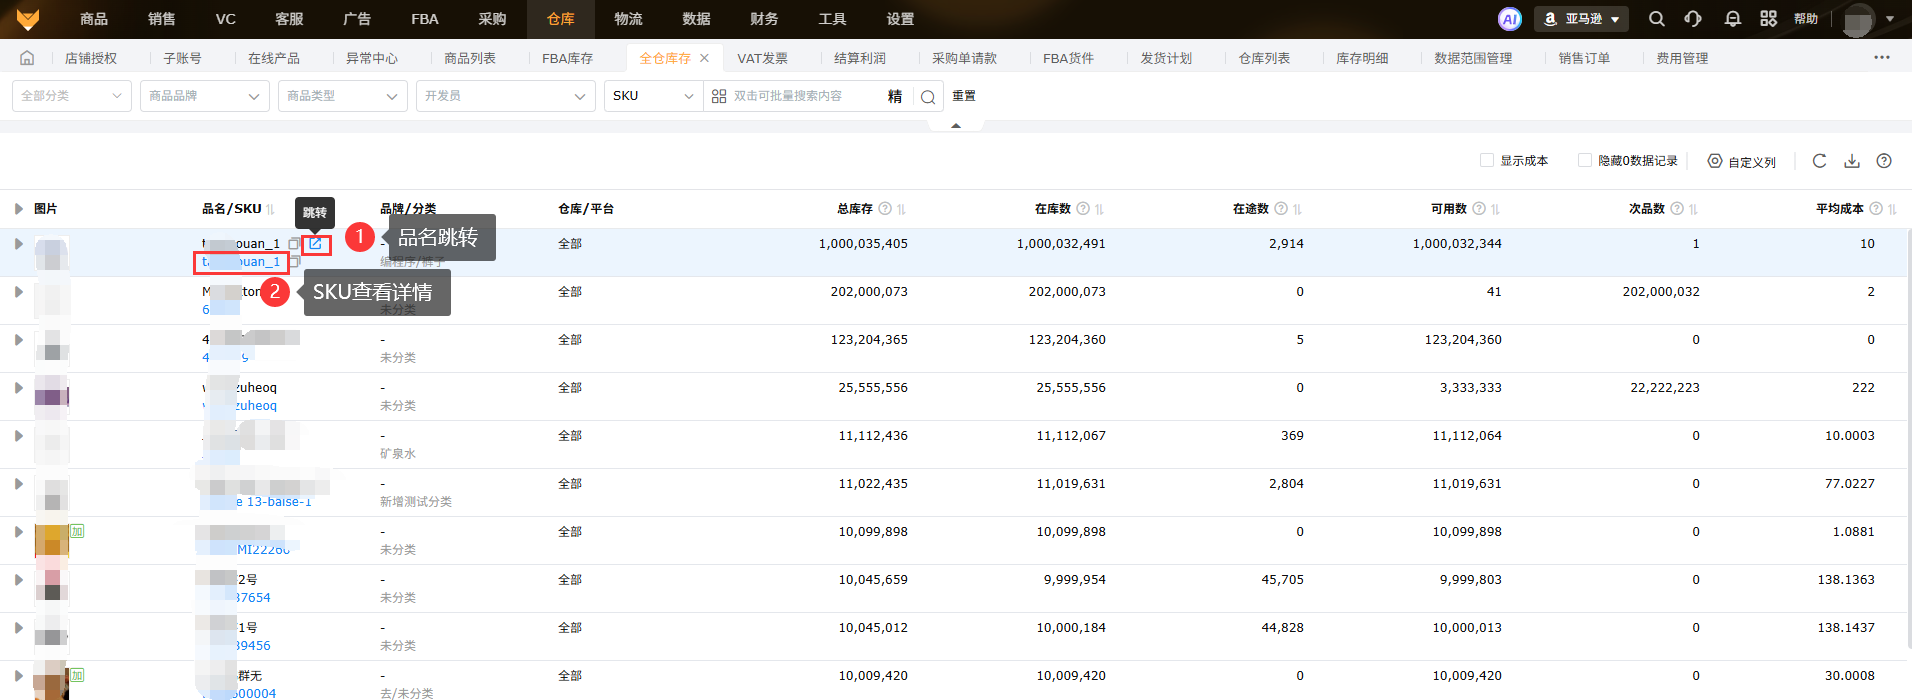The width and height of the screenshot is (1912, 700).
Task: Open the 亚马逊 platform selector
Action: point(1581,19)
